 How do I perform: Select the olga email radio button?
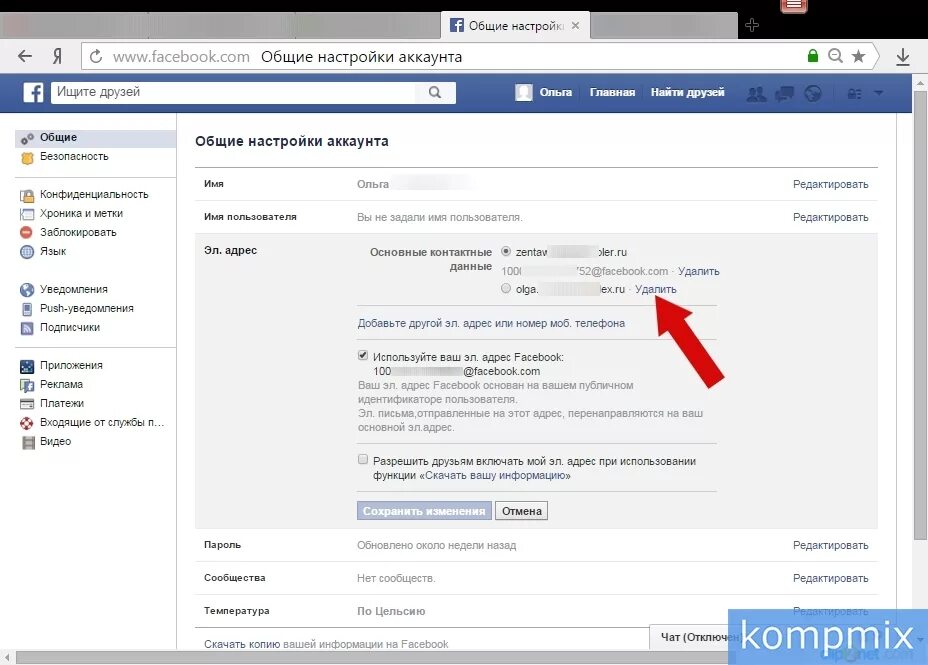coord(505,288)
